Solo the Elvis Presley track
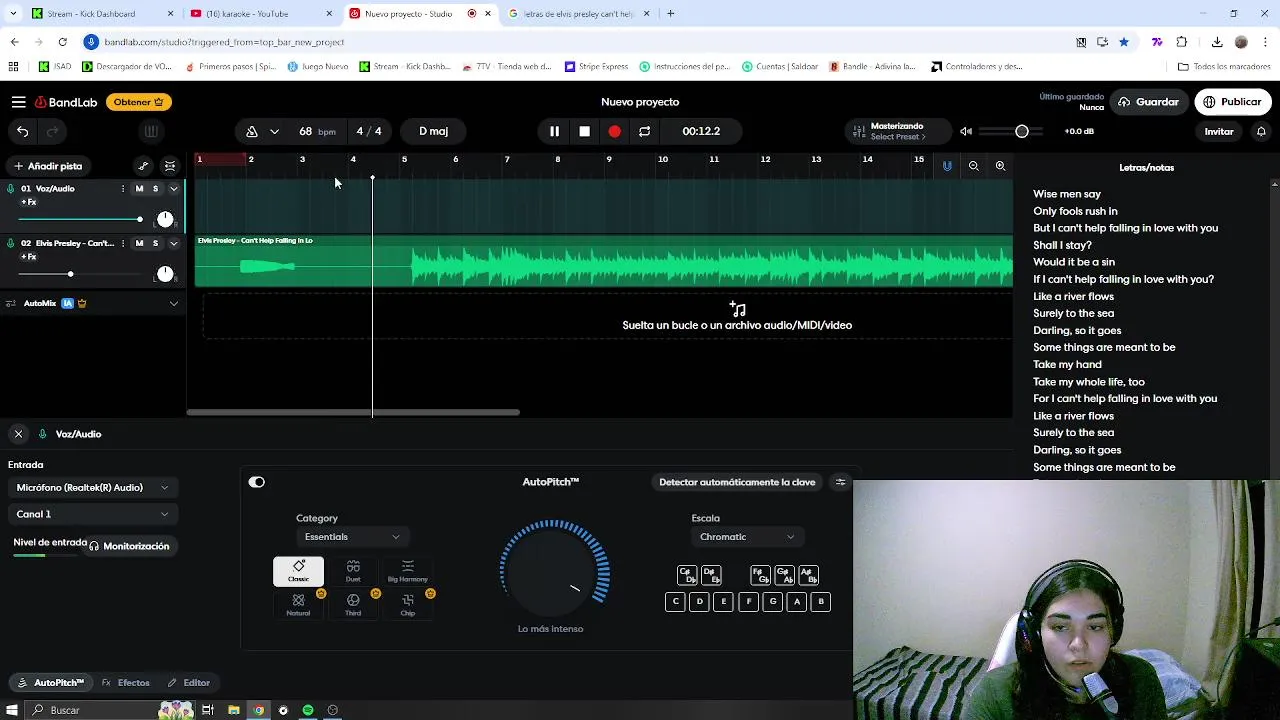 [155, 243]
